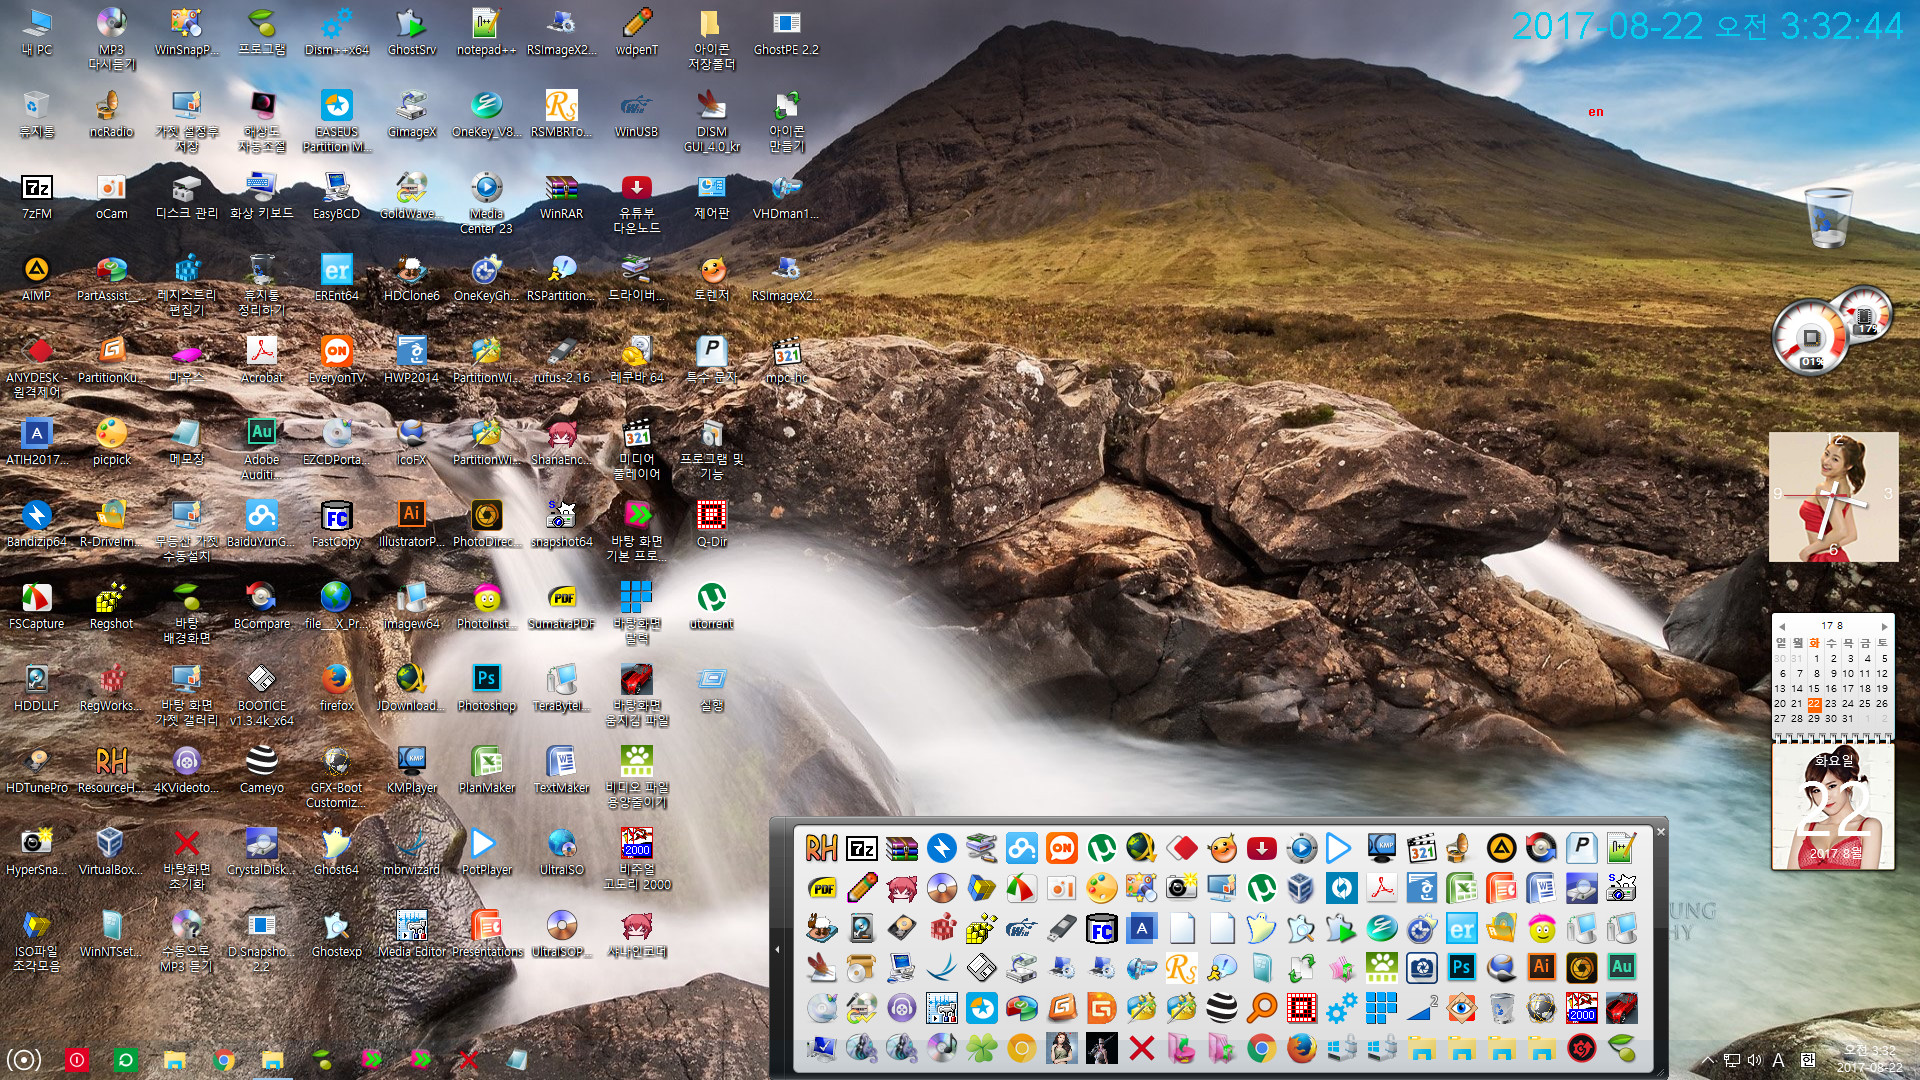Viewport: 1920px width, 1080px height.
Task: Click the volume icon in system tray
Action: click(1754, 1060)
